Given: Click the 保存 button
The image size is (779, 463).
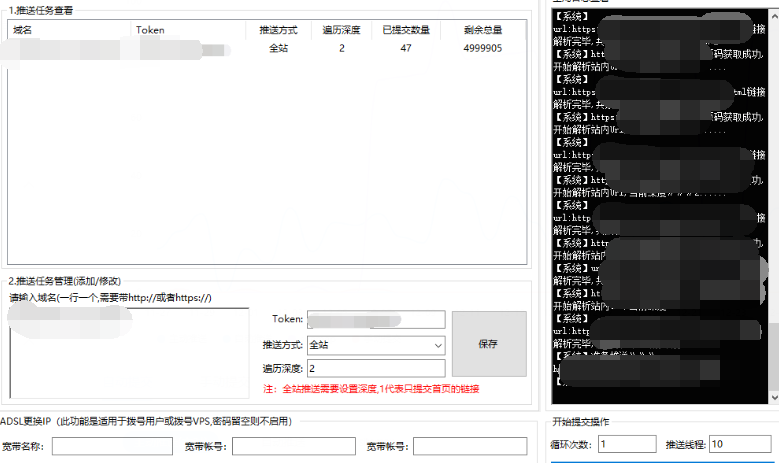Looking at the screenshot, I should [489, 344].
